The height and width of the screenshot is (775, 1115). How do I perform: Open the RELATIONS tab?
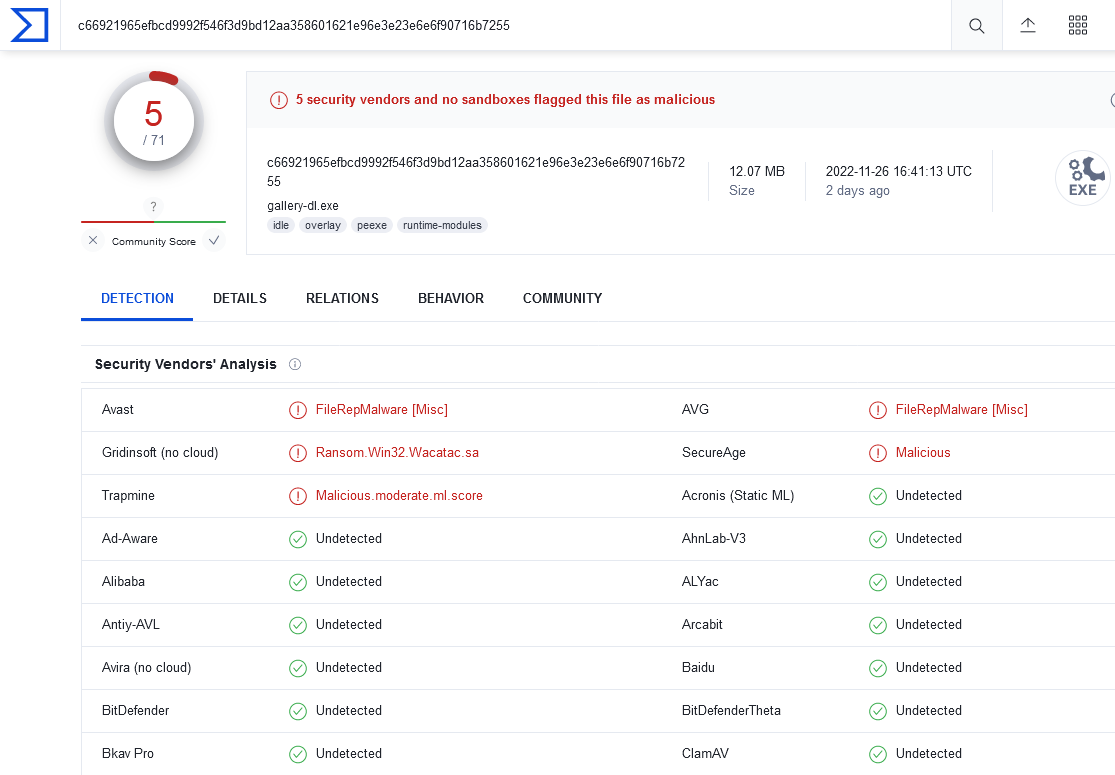(x=342, y=299)
